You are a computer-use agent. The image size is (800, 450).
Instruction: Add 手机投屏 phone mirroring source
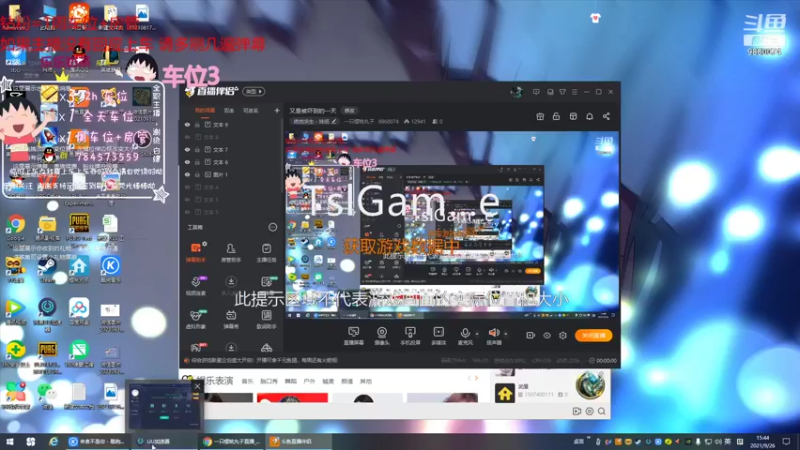[x=410, y=336]
